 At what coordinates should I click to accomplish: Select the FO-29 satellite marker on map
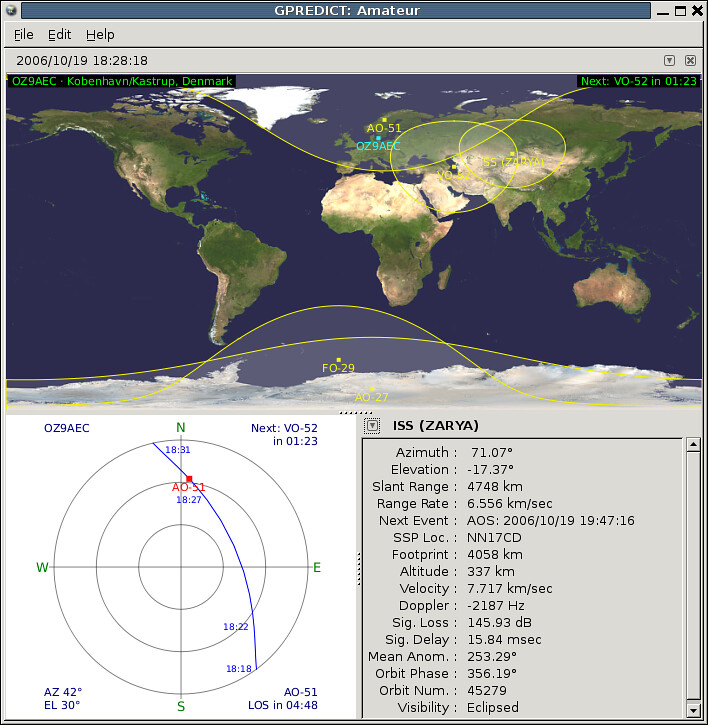tap(339, 360)
